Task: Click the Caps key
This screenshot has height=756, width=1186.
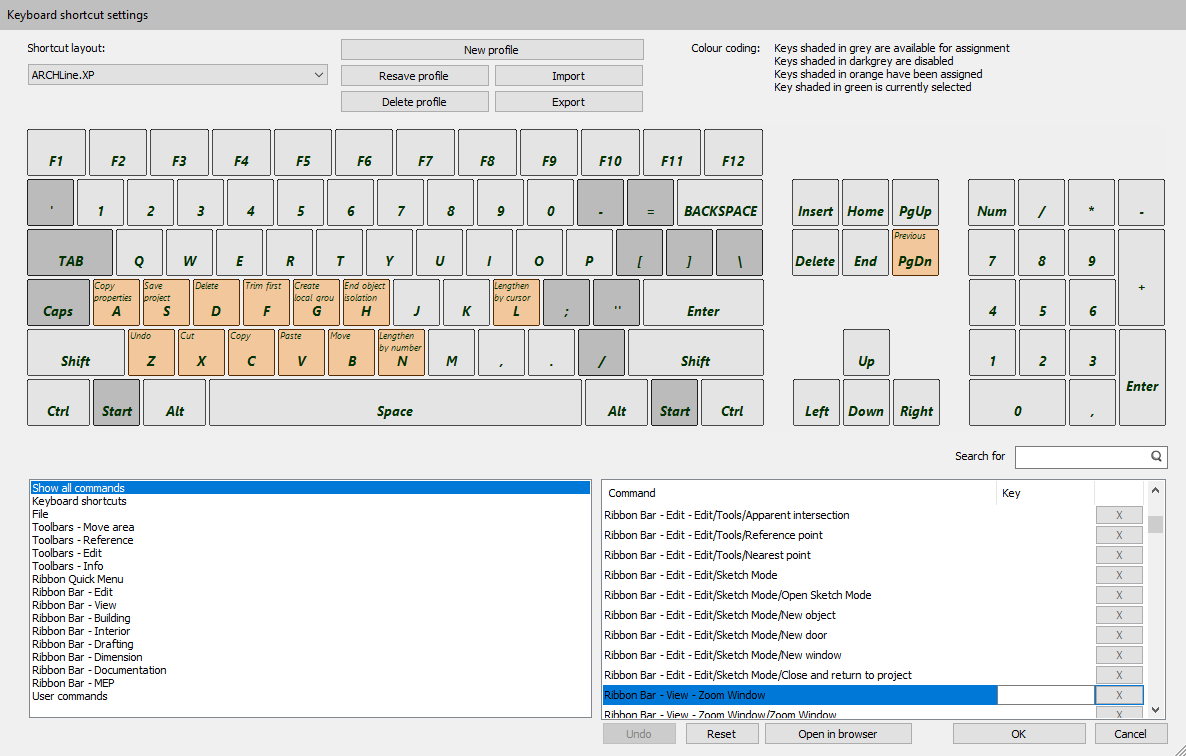Action: pos(58,302)
